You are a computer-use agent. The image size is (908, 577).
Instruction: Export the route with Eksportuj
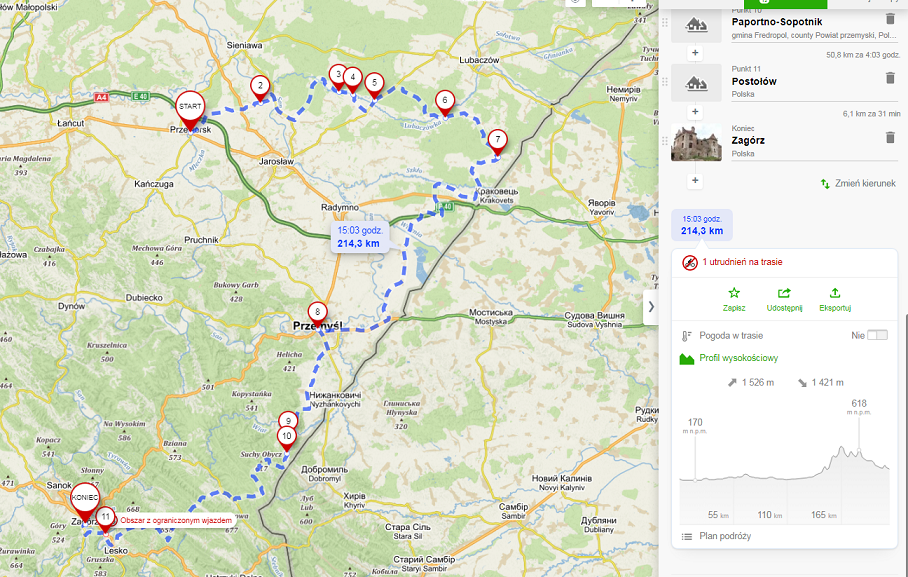tap(834, 299)
